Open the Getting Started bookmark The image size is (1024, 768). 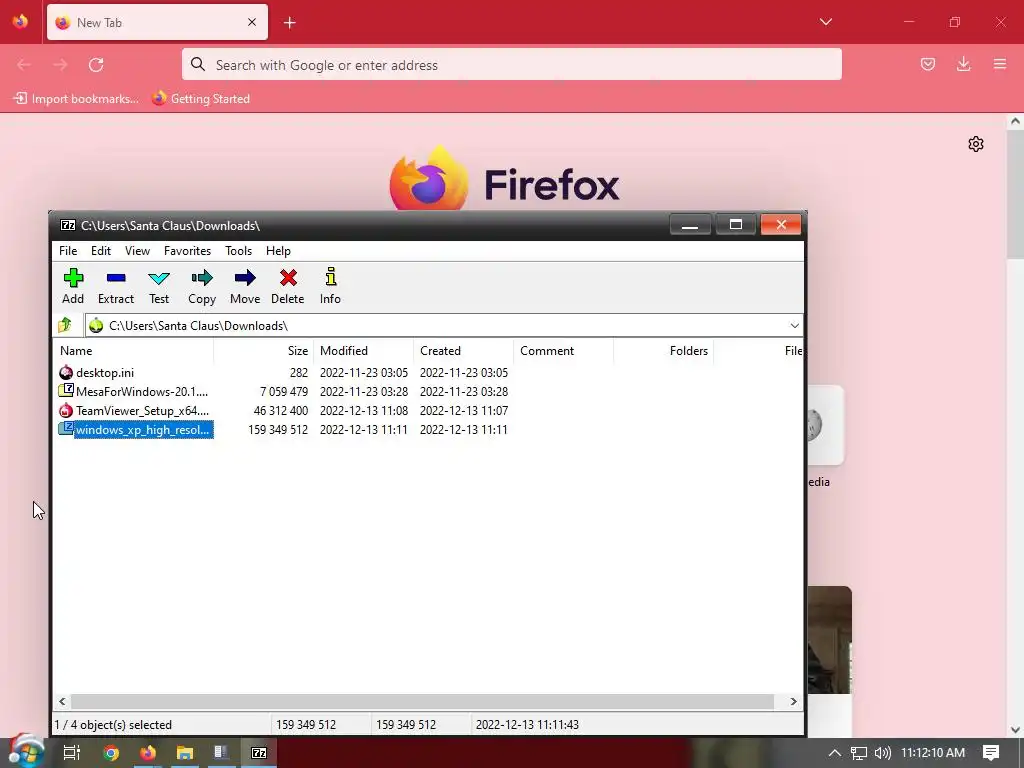tap(201, 99)
